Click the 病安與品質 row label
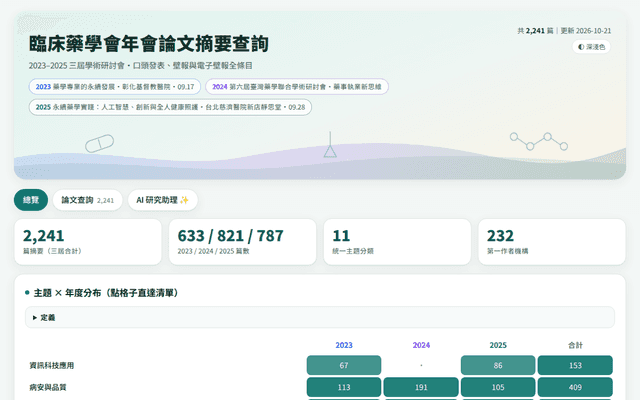Viewport: 640px width, 400px height. (48, 387)
